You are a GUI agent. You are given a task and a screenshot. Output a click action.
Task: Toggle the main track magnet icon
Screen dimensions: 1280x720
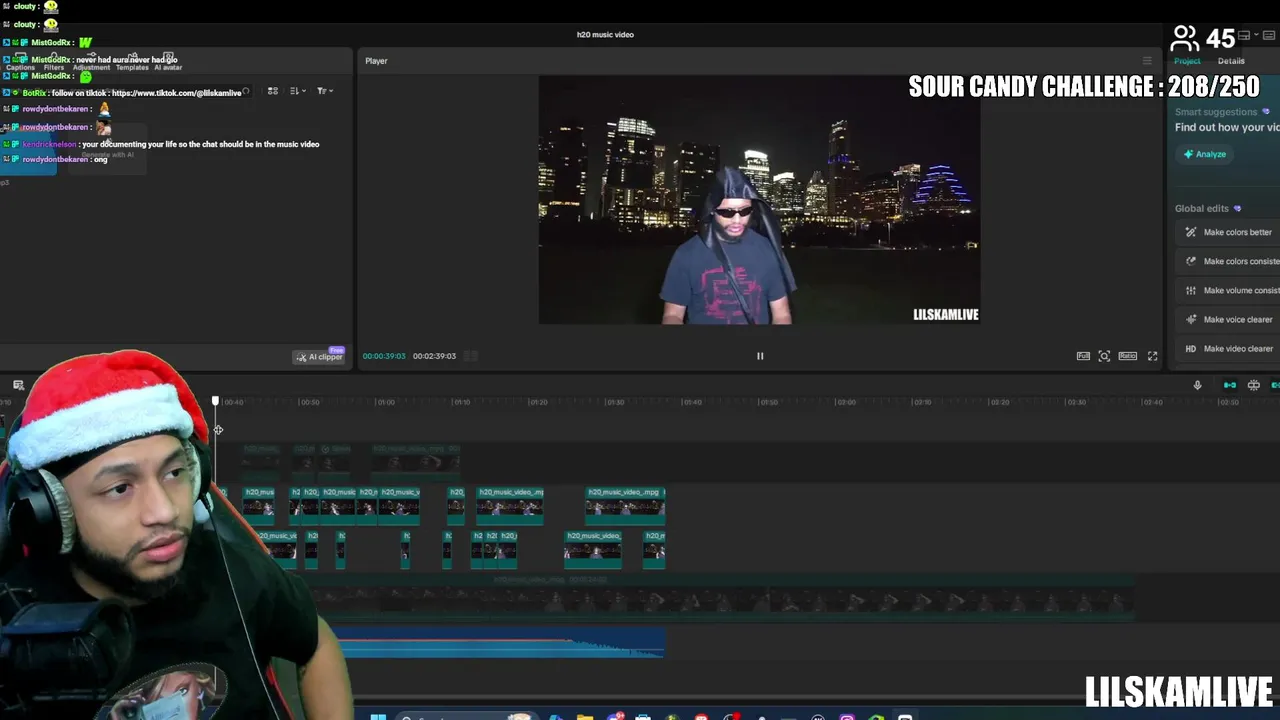click(x=1230, y=385)
